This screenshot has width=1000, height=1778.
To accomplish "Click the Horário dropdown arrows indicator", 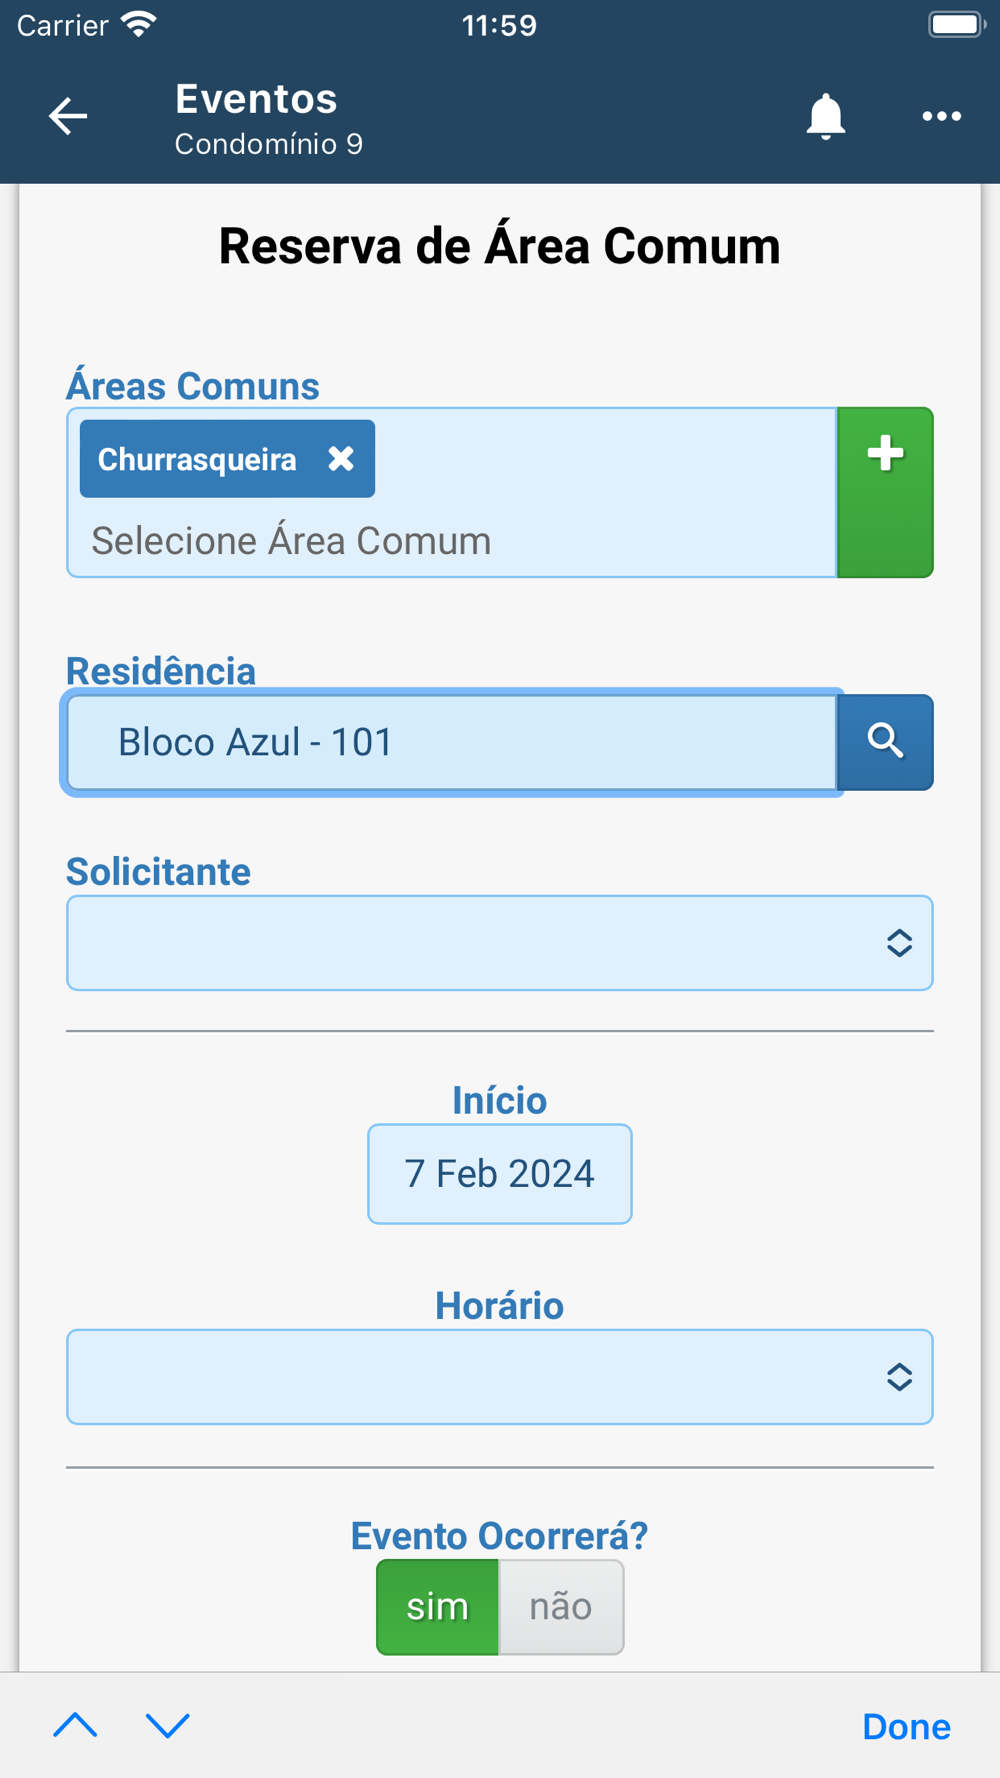I will coord(899,1377).
